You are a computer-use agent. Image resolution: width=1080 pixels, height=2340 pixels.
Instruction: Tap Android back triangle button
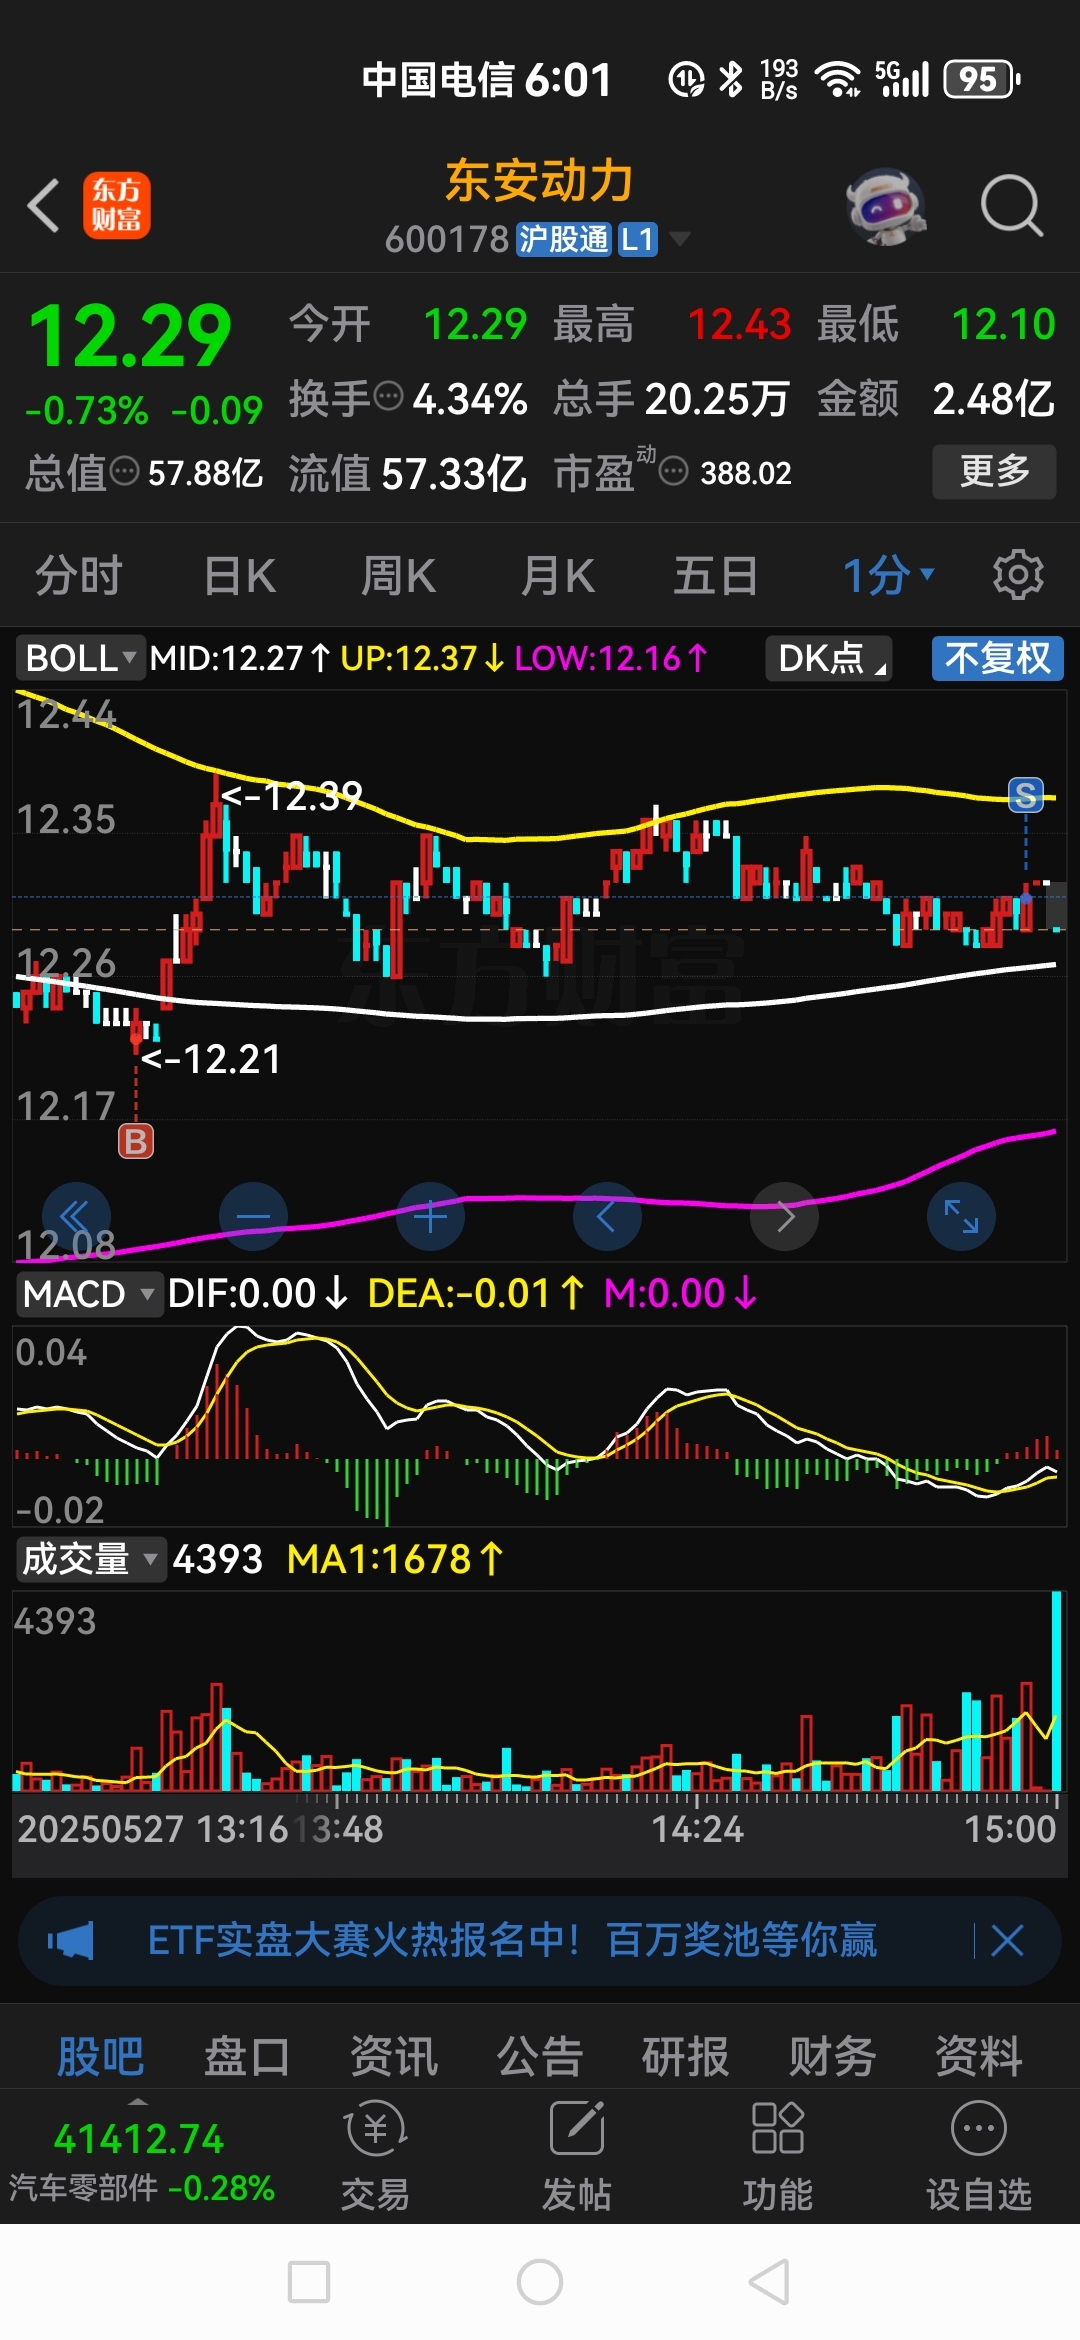tap(770, 2282)
